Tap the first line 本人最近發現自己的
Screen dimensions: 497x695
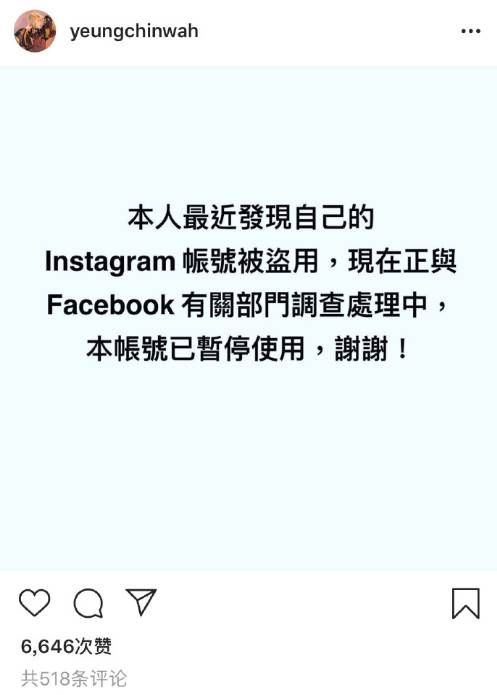(x=251, y=217)
